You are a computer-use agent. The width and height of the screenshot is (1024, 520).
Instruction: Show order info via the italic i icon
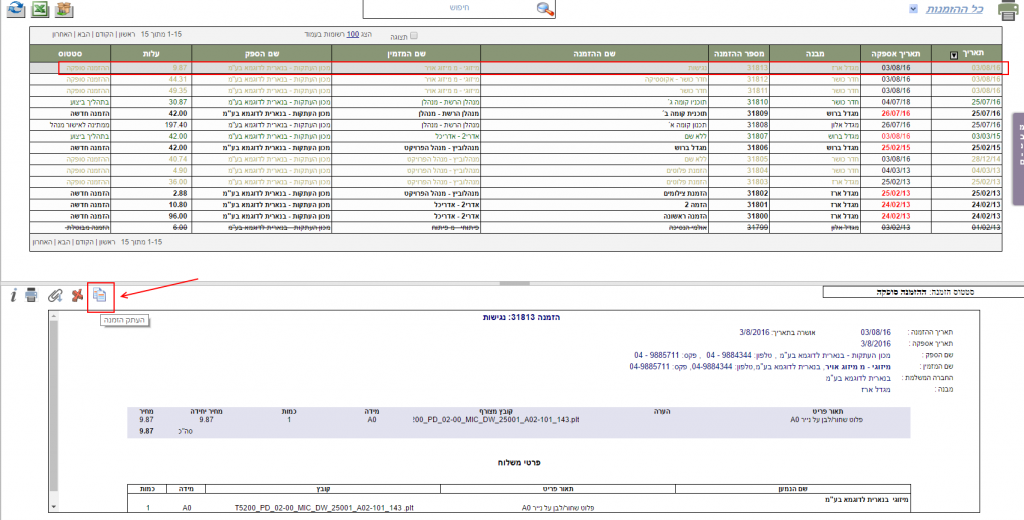click(12, 295)
